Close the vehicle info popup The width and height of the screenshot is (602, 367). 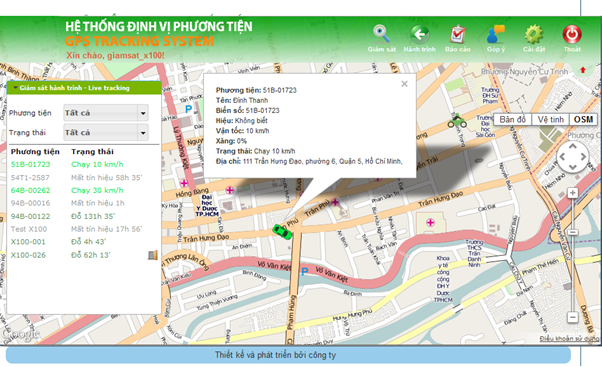pos(404,84)
